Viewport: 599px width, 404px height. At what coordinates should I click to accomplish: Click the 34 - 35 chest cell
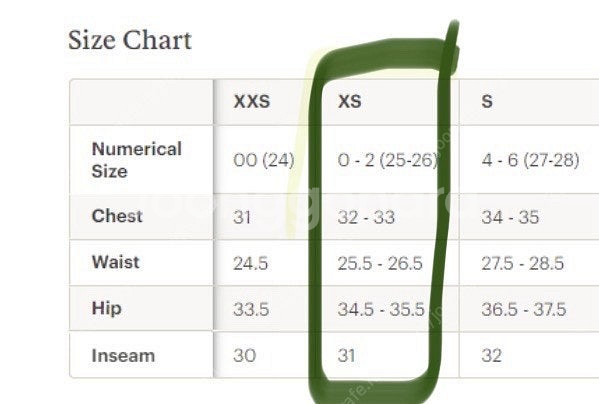[510, 217]
